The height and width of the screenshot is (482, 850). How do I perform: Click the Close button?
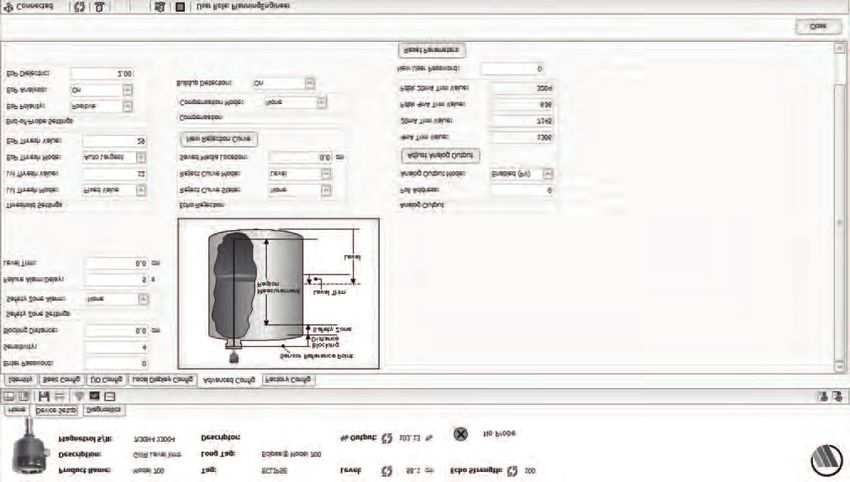[x=817, y=27]
